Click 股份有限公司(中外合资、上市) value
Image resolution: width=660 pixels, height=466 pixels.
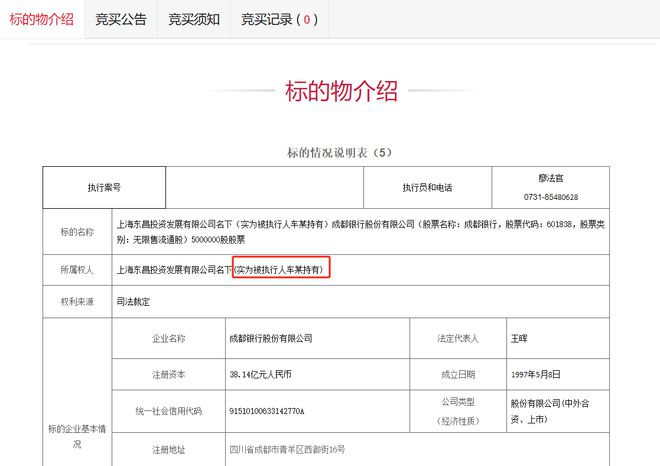(550, 411)
